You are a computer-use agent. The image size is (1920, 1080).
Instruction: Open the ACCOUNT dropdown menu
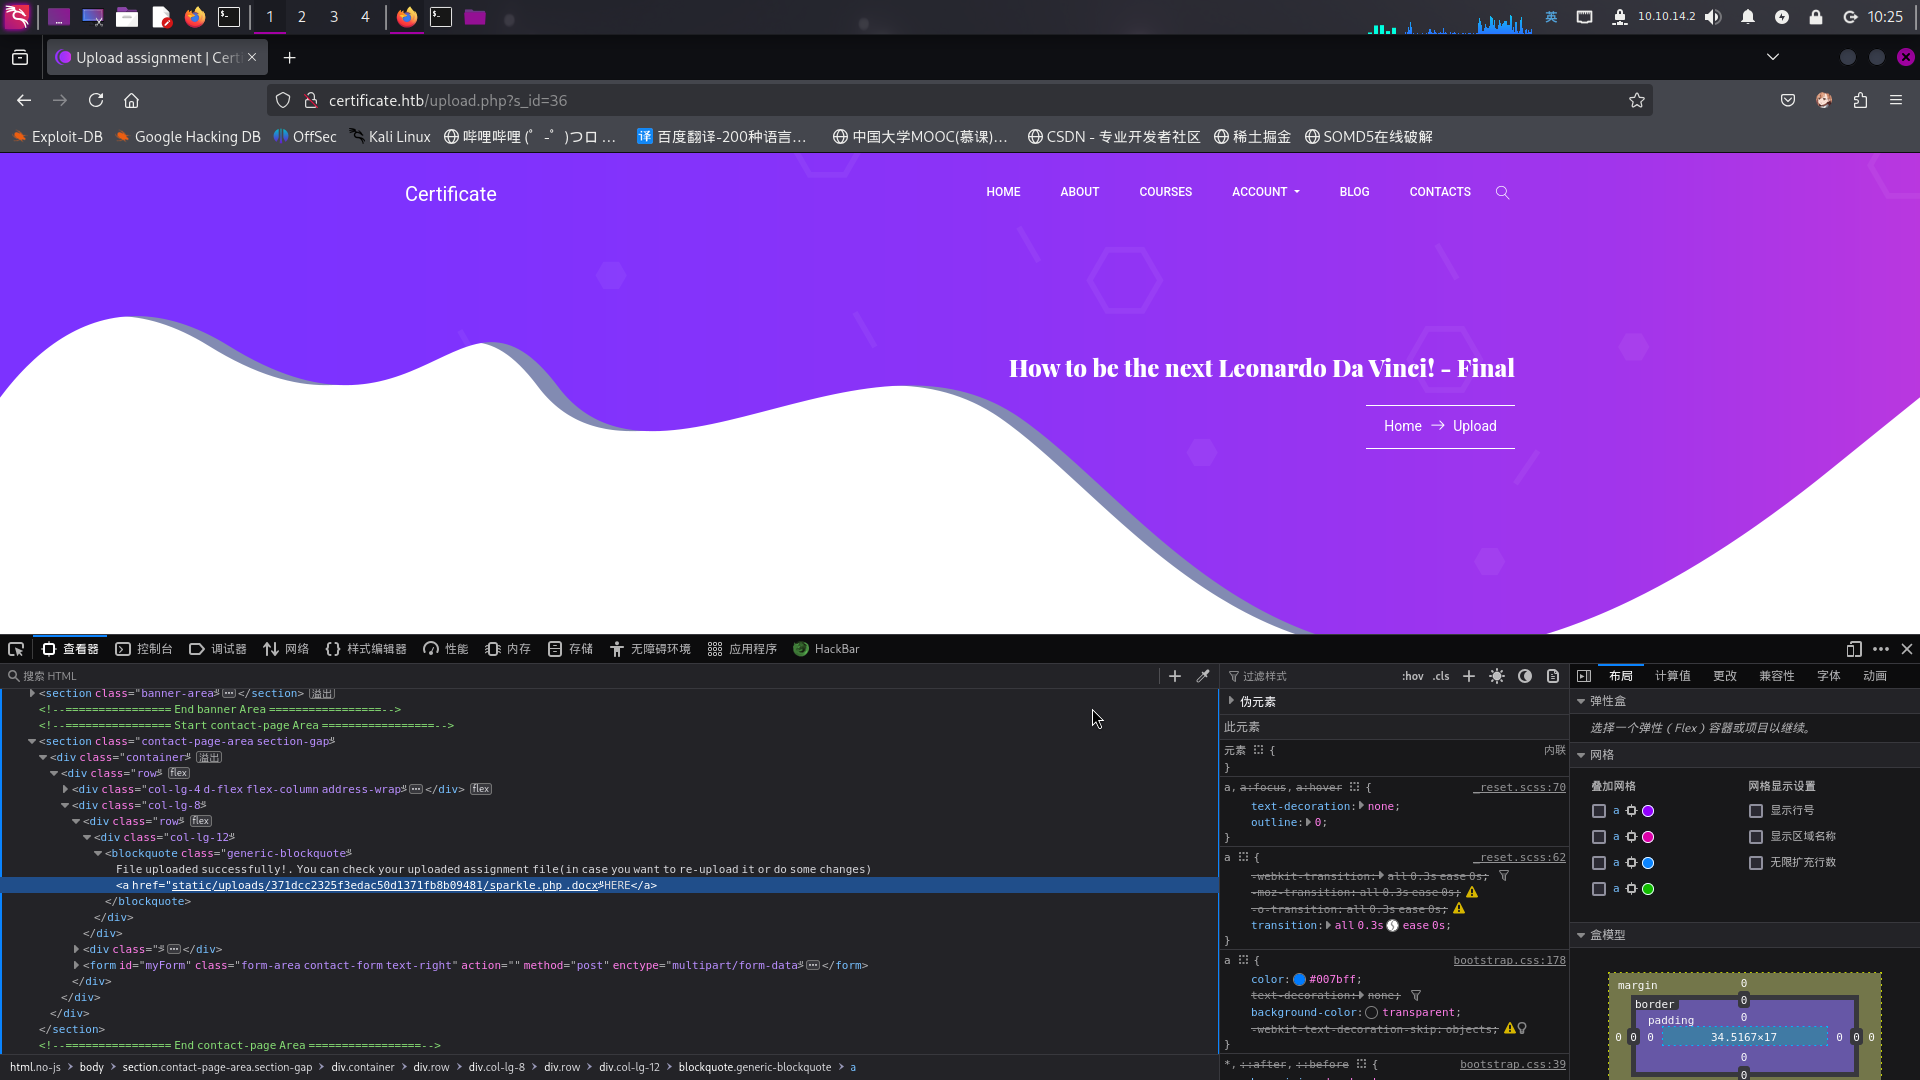[1265, 192]
